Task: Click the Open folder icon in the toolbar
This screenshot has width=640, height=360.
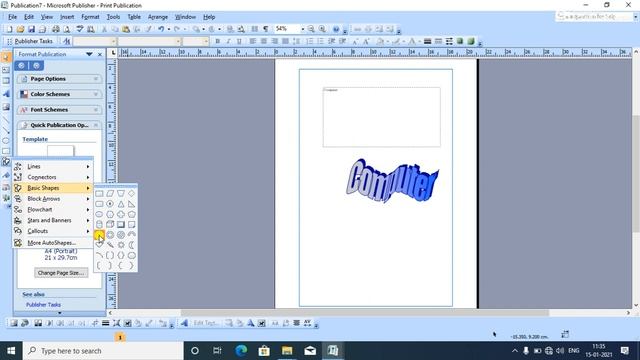Action: click(x=20, y=29)
